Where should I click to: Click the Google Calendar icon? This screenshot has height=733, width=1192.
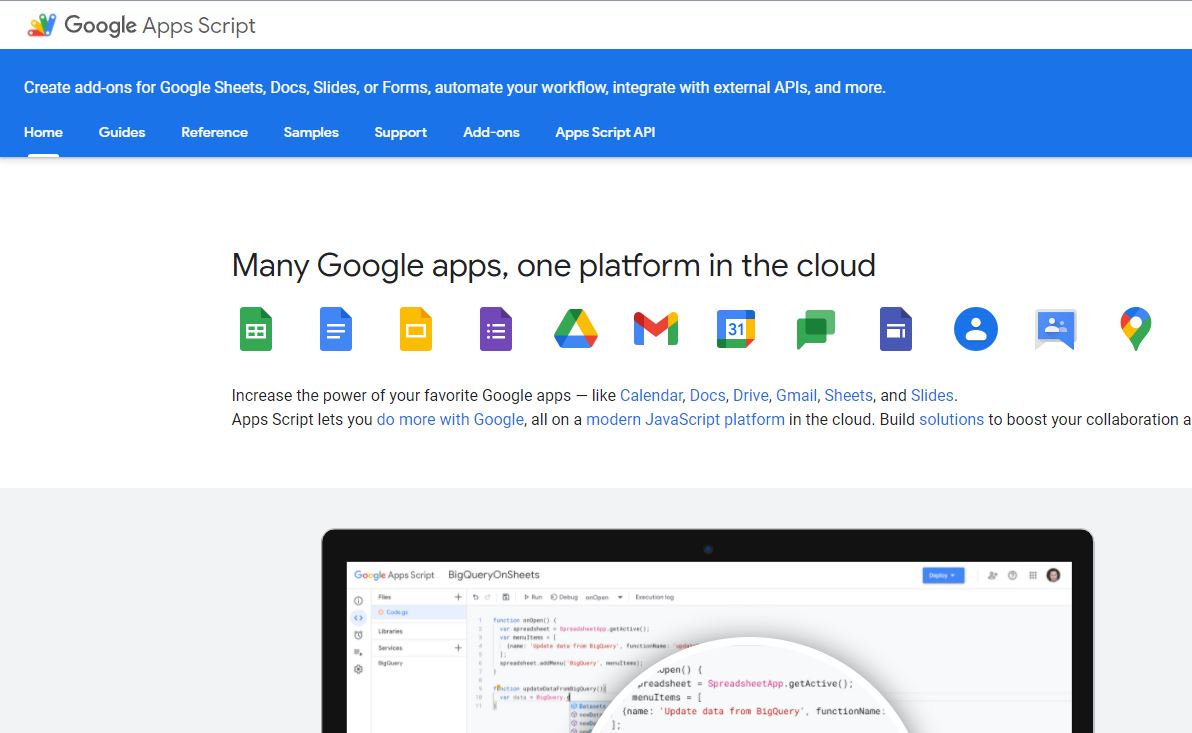736,329
